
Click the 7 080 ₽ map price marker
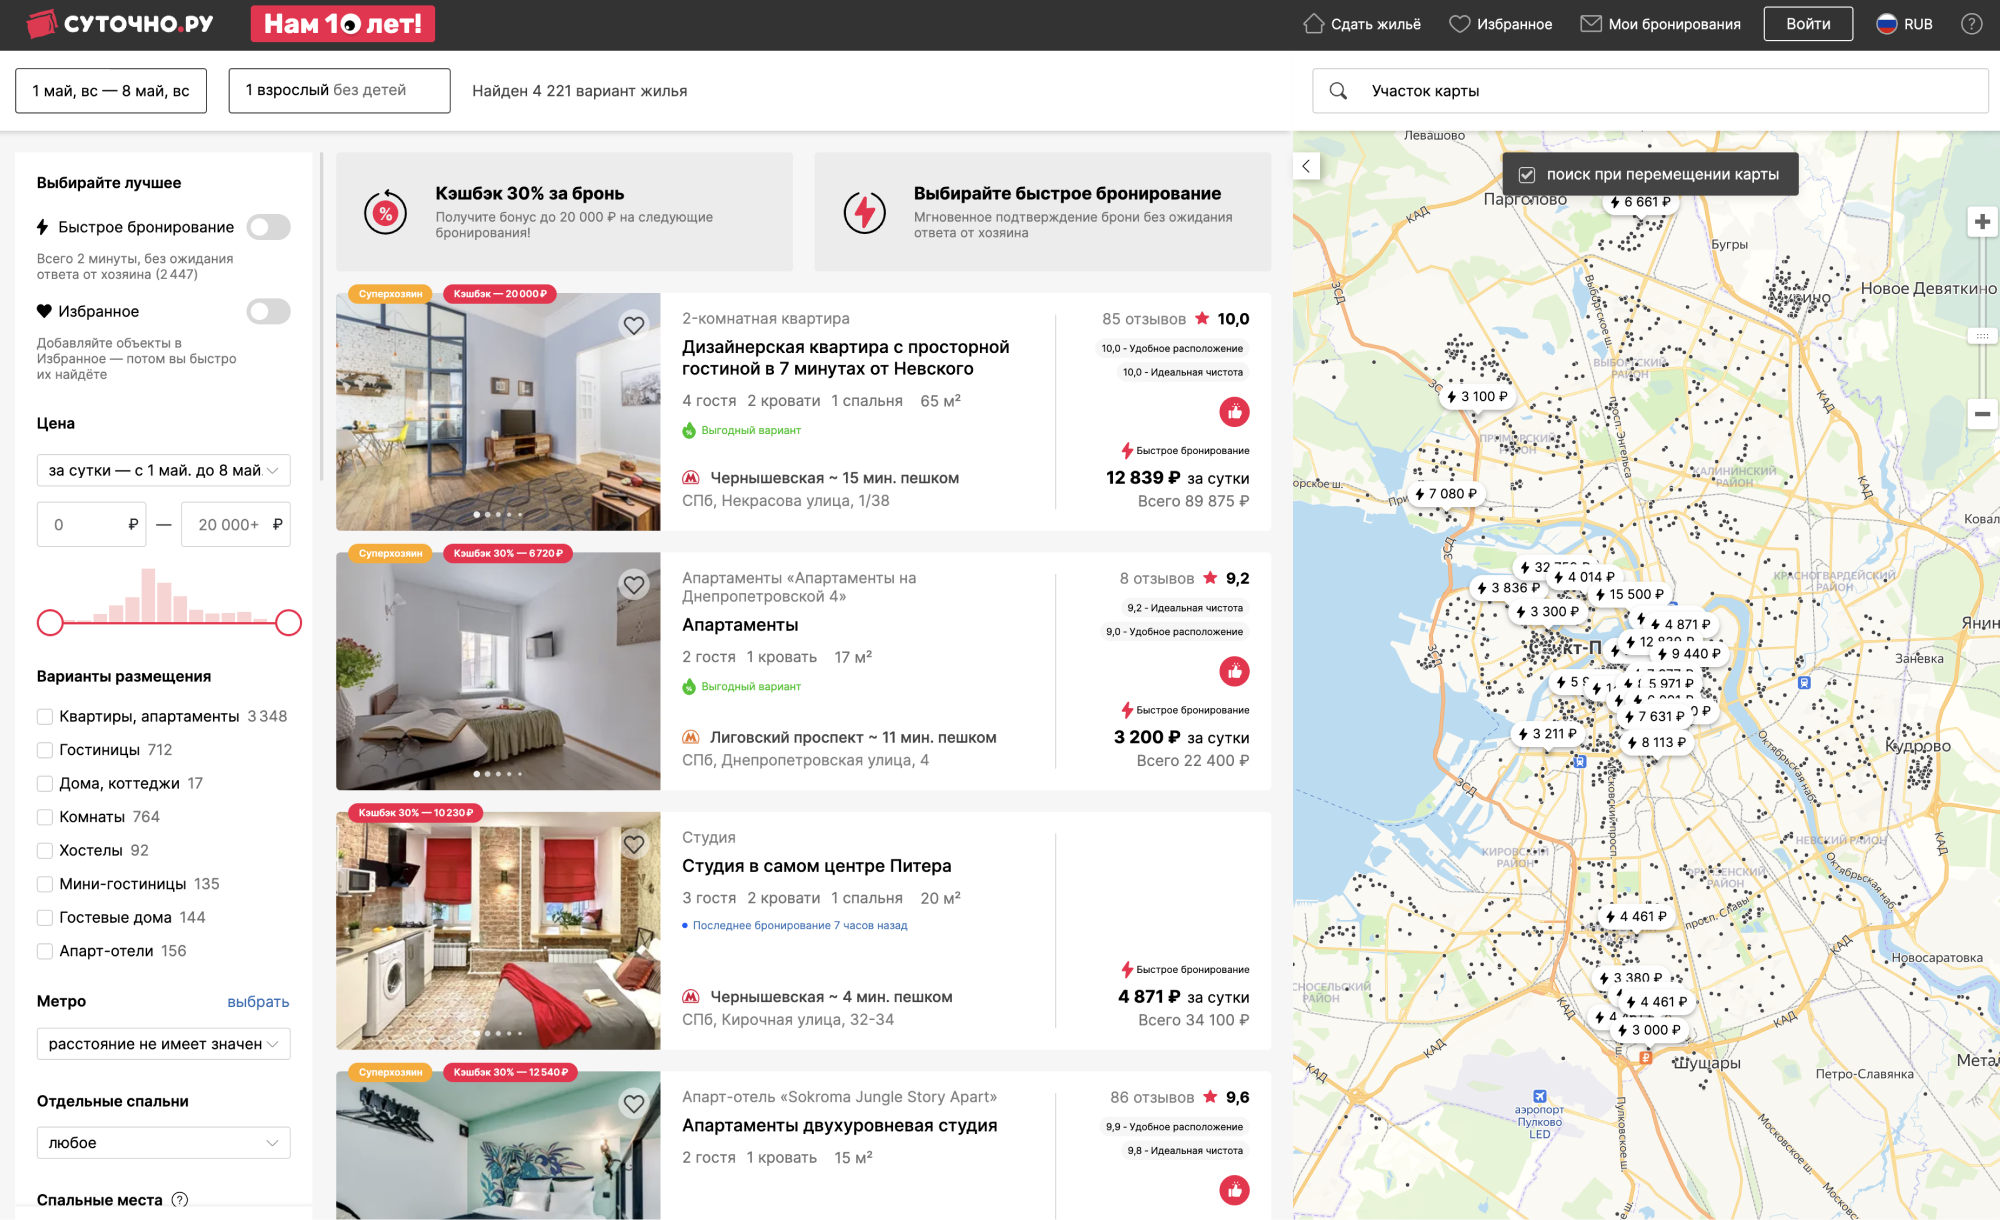click(1445, 493)
